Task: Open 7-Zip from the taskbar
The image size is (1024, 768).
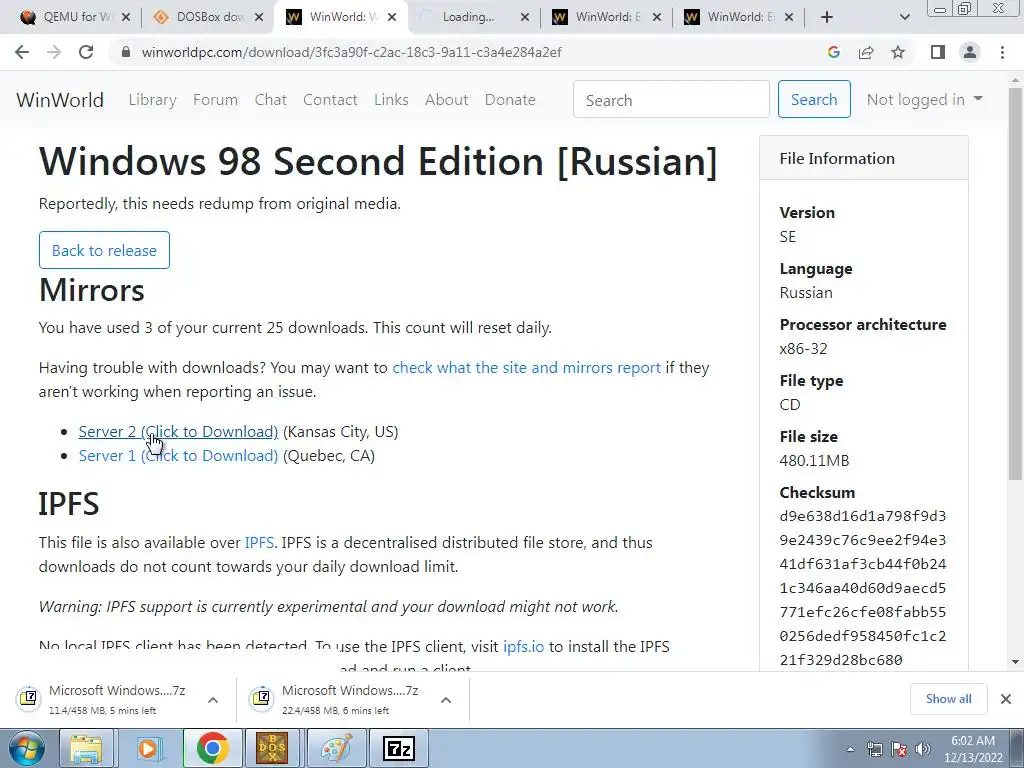Action: click(399, 748)
